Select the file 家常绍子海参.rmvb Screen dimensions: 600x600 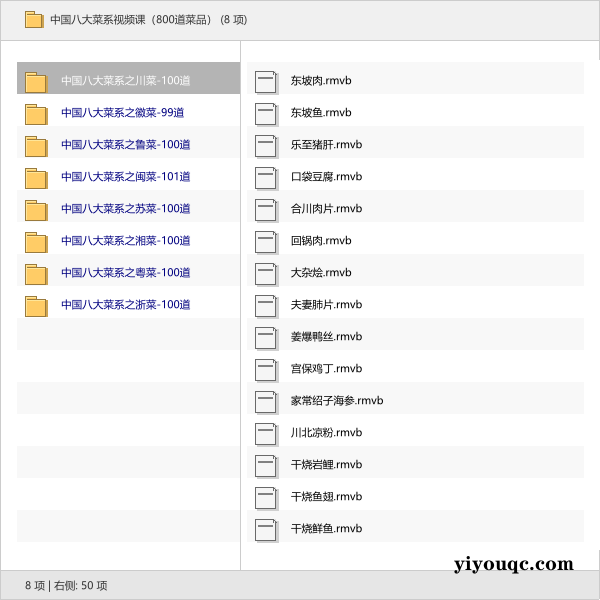point(336,401)
